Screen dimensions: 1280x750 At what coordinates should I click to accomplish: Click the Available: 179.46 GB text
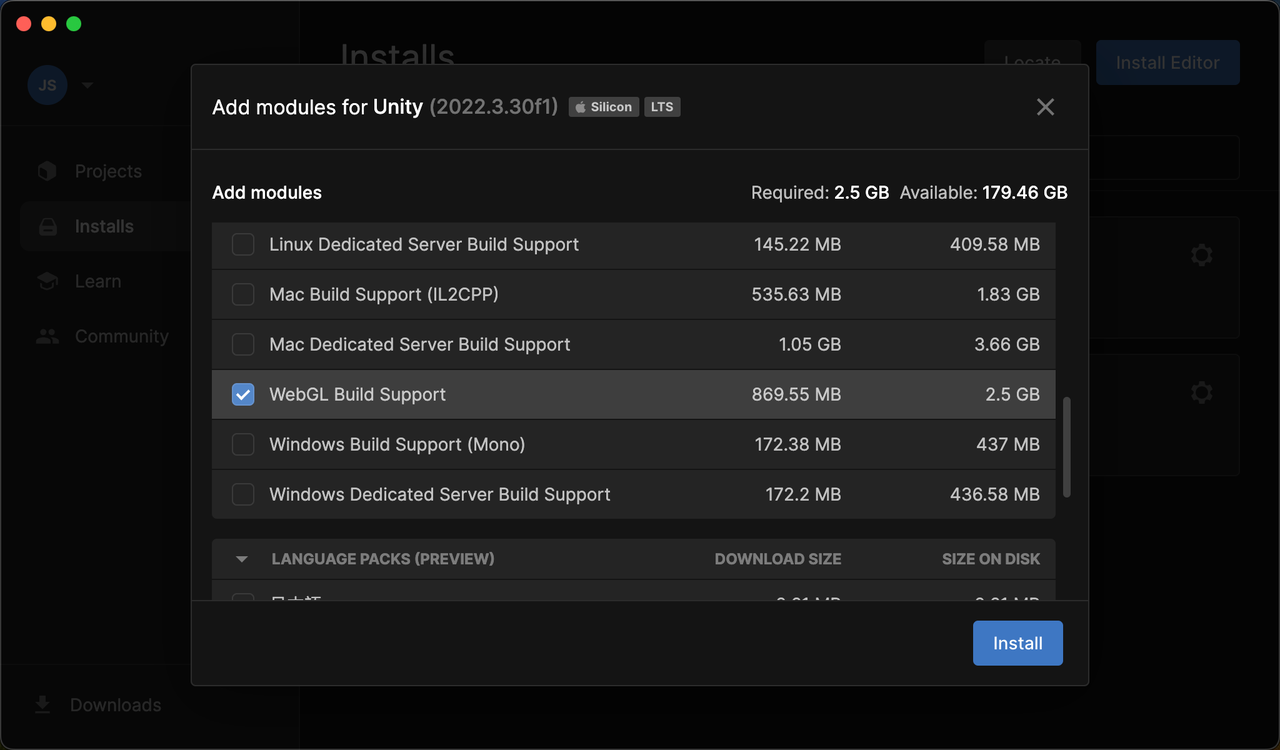click(x=984, y=193)
